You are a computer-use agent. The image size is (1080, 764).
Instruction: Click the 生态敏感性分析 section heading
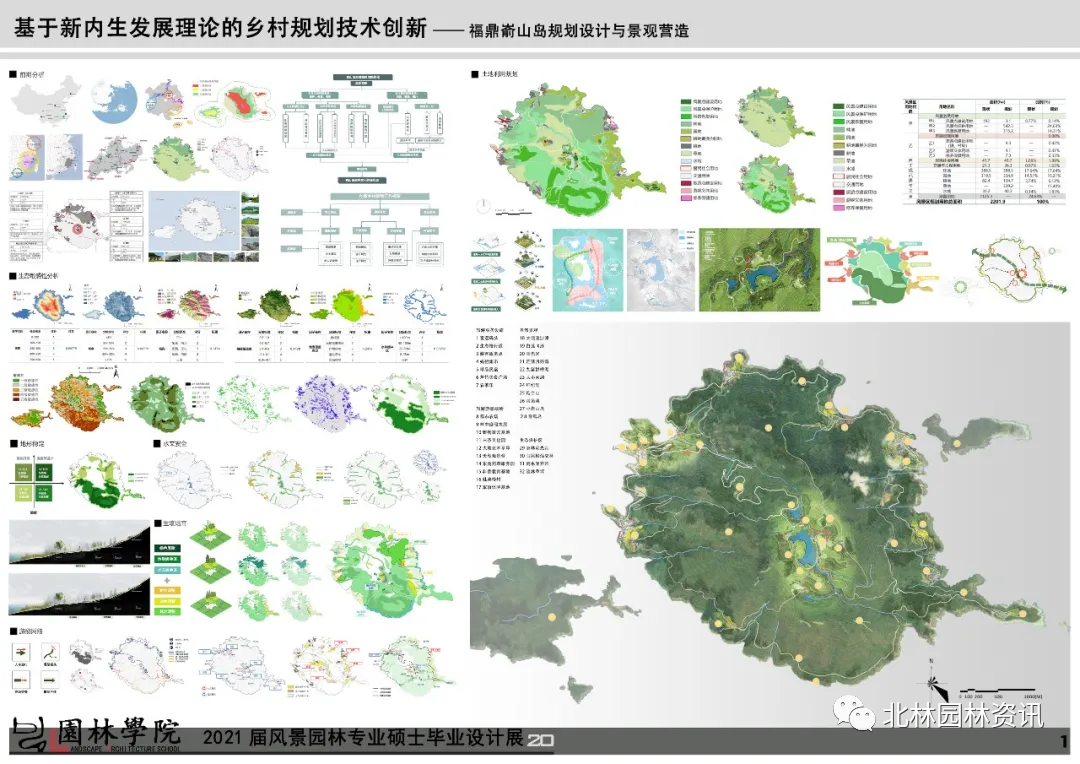34,276
